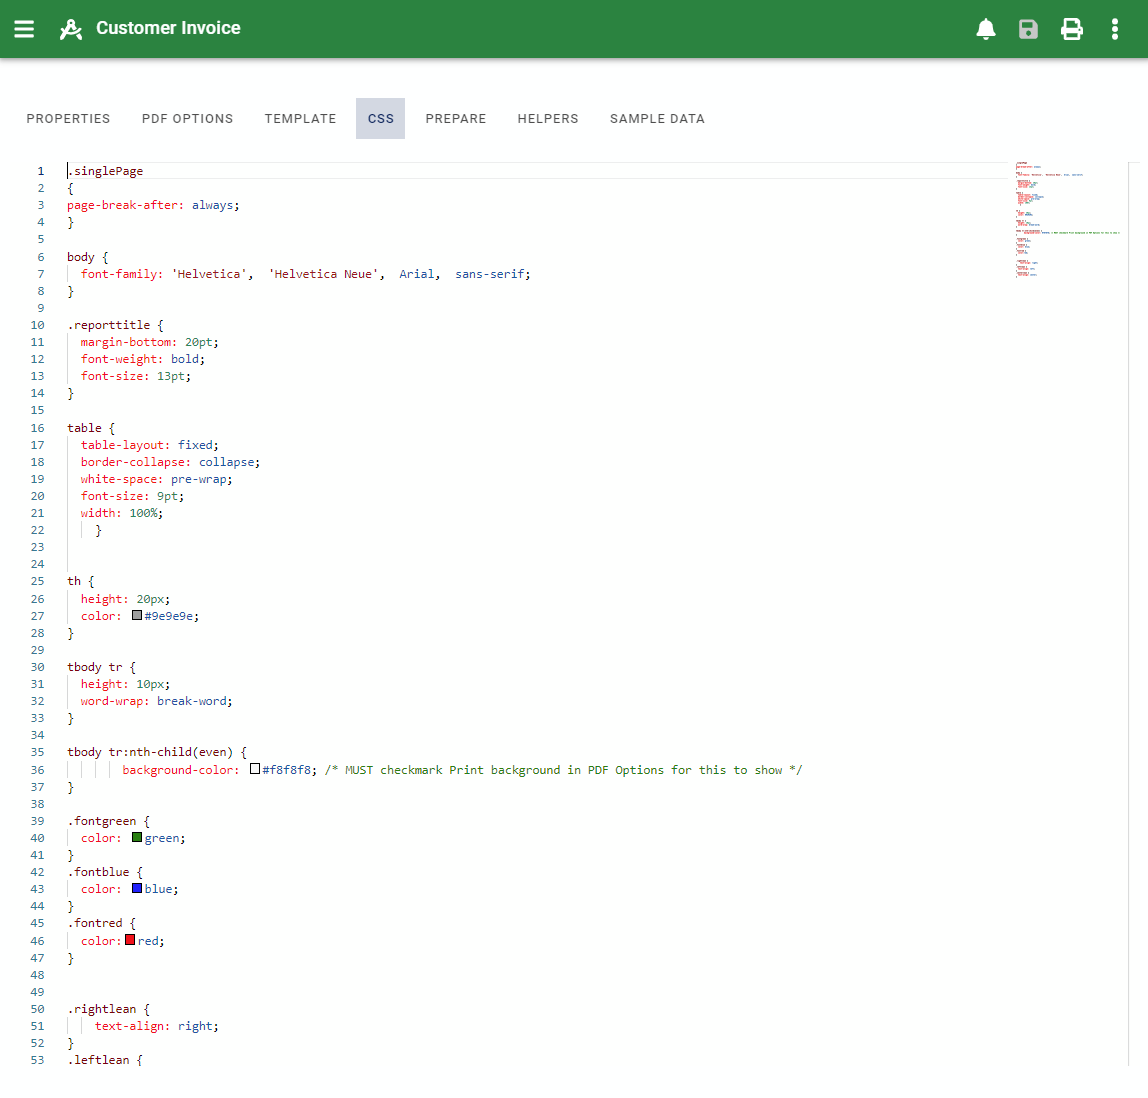
Task: Open the Prepare tab
Action: coord(455,119)
